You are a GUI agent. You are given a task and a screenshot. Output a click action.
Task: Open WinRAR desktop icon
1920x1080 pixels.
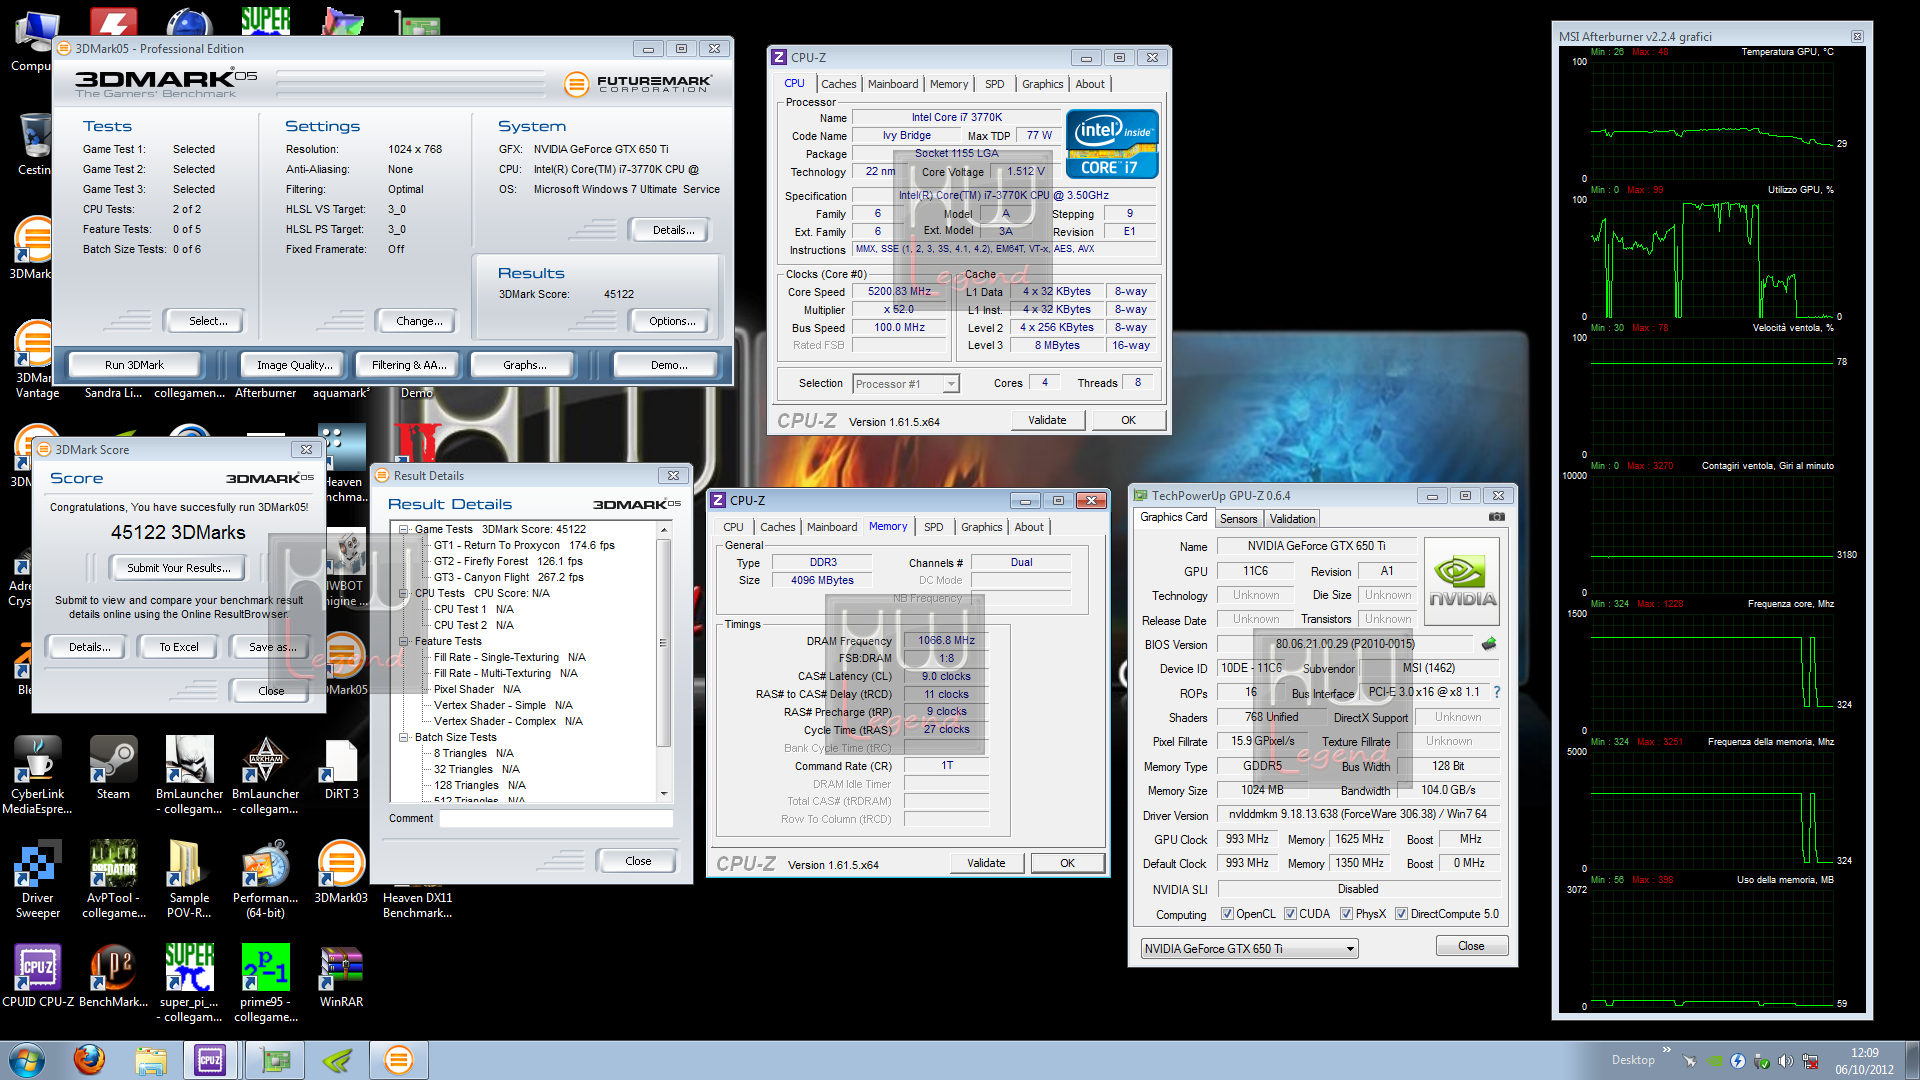341,976
